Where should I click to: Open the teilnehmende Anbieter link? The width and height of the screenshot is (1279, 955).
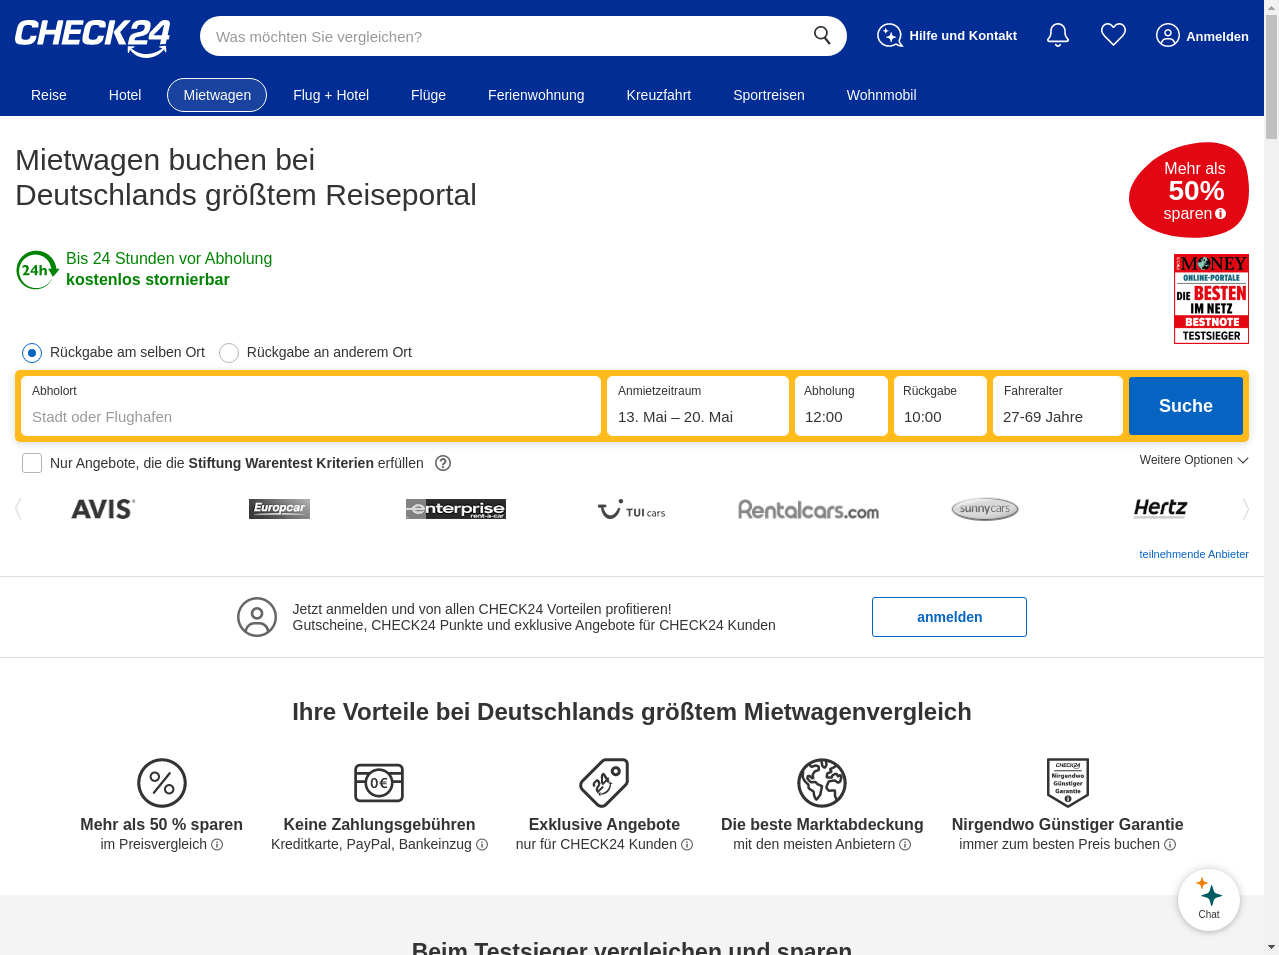click(1194, 554)
